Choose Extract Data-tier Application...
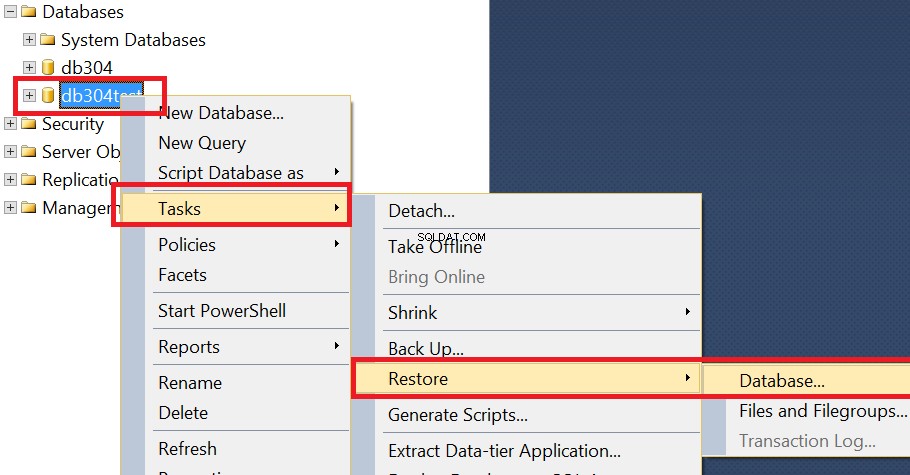Viewport: 910px width, 475px height. 527,451
